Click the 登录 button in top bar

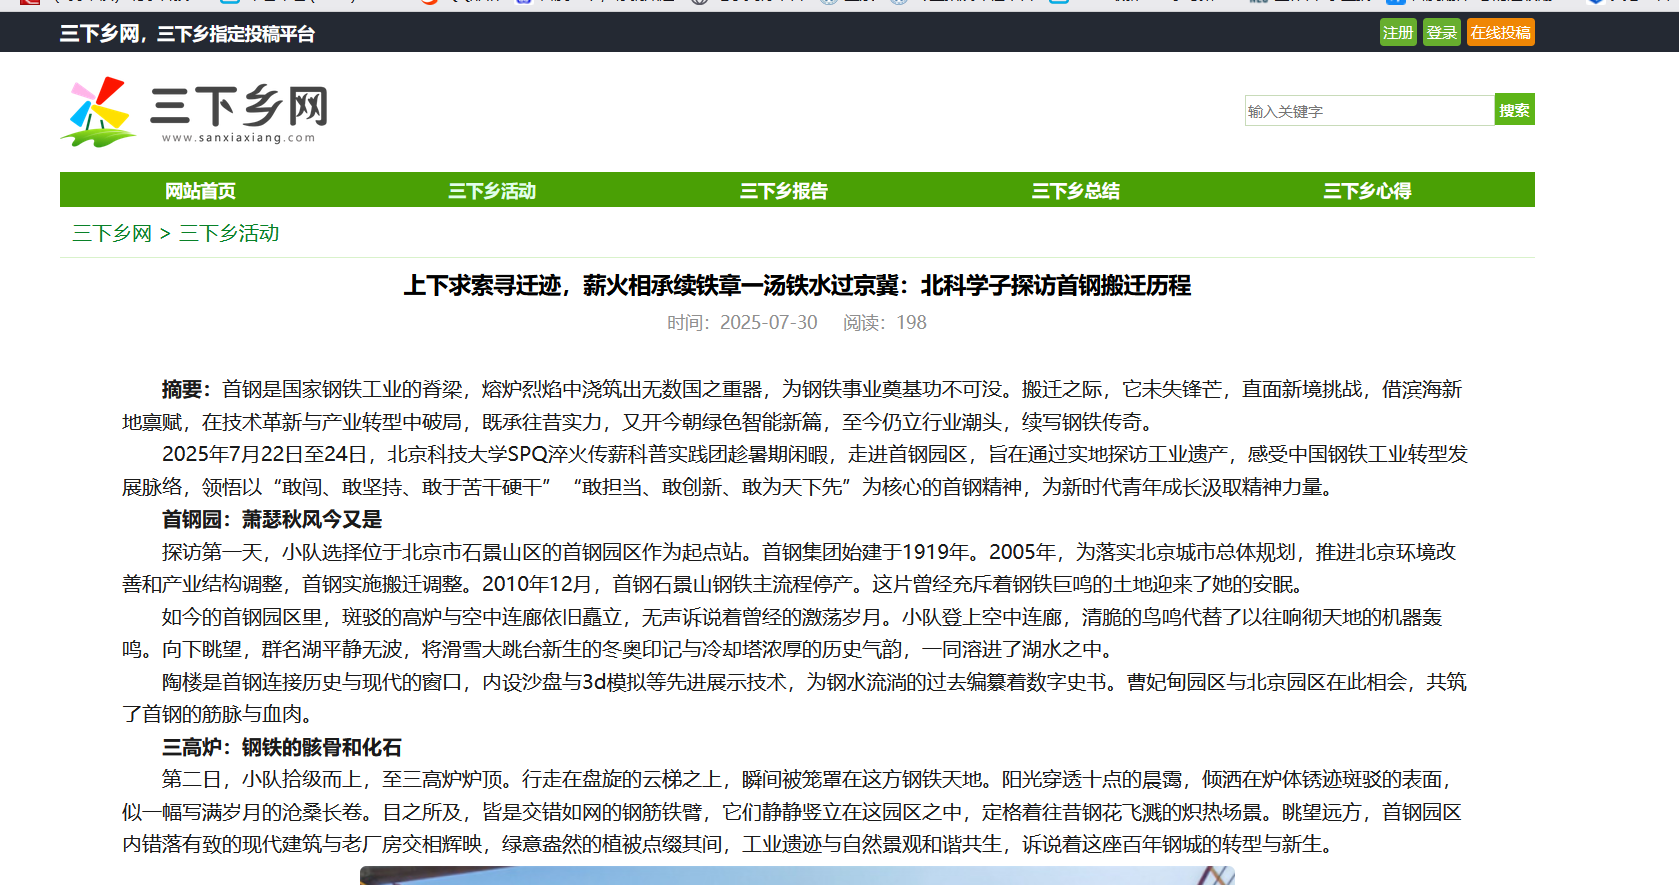pyautogui.click(x=1442, y=33)
